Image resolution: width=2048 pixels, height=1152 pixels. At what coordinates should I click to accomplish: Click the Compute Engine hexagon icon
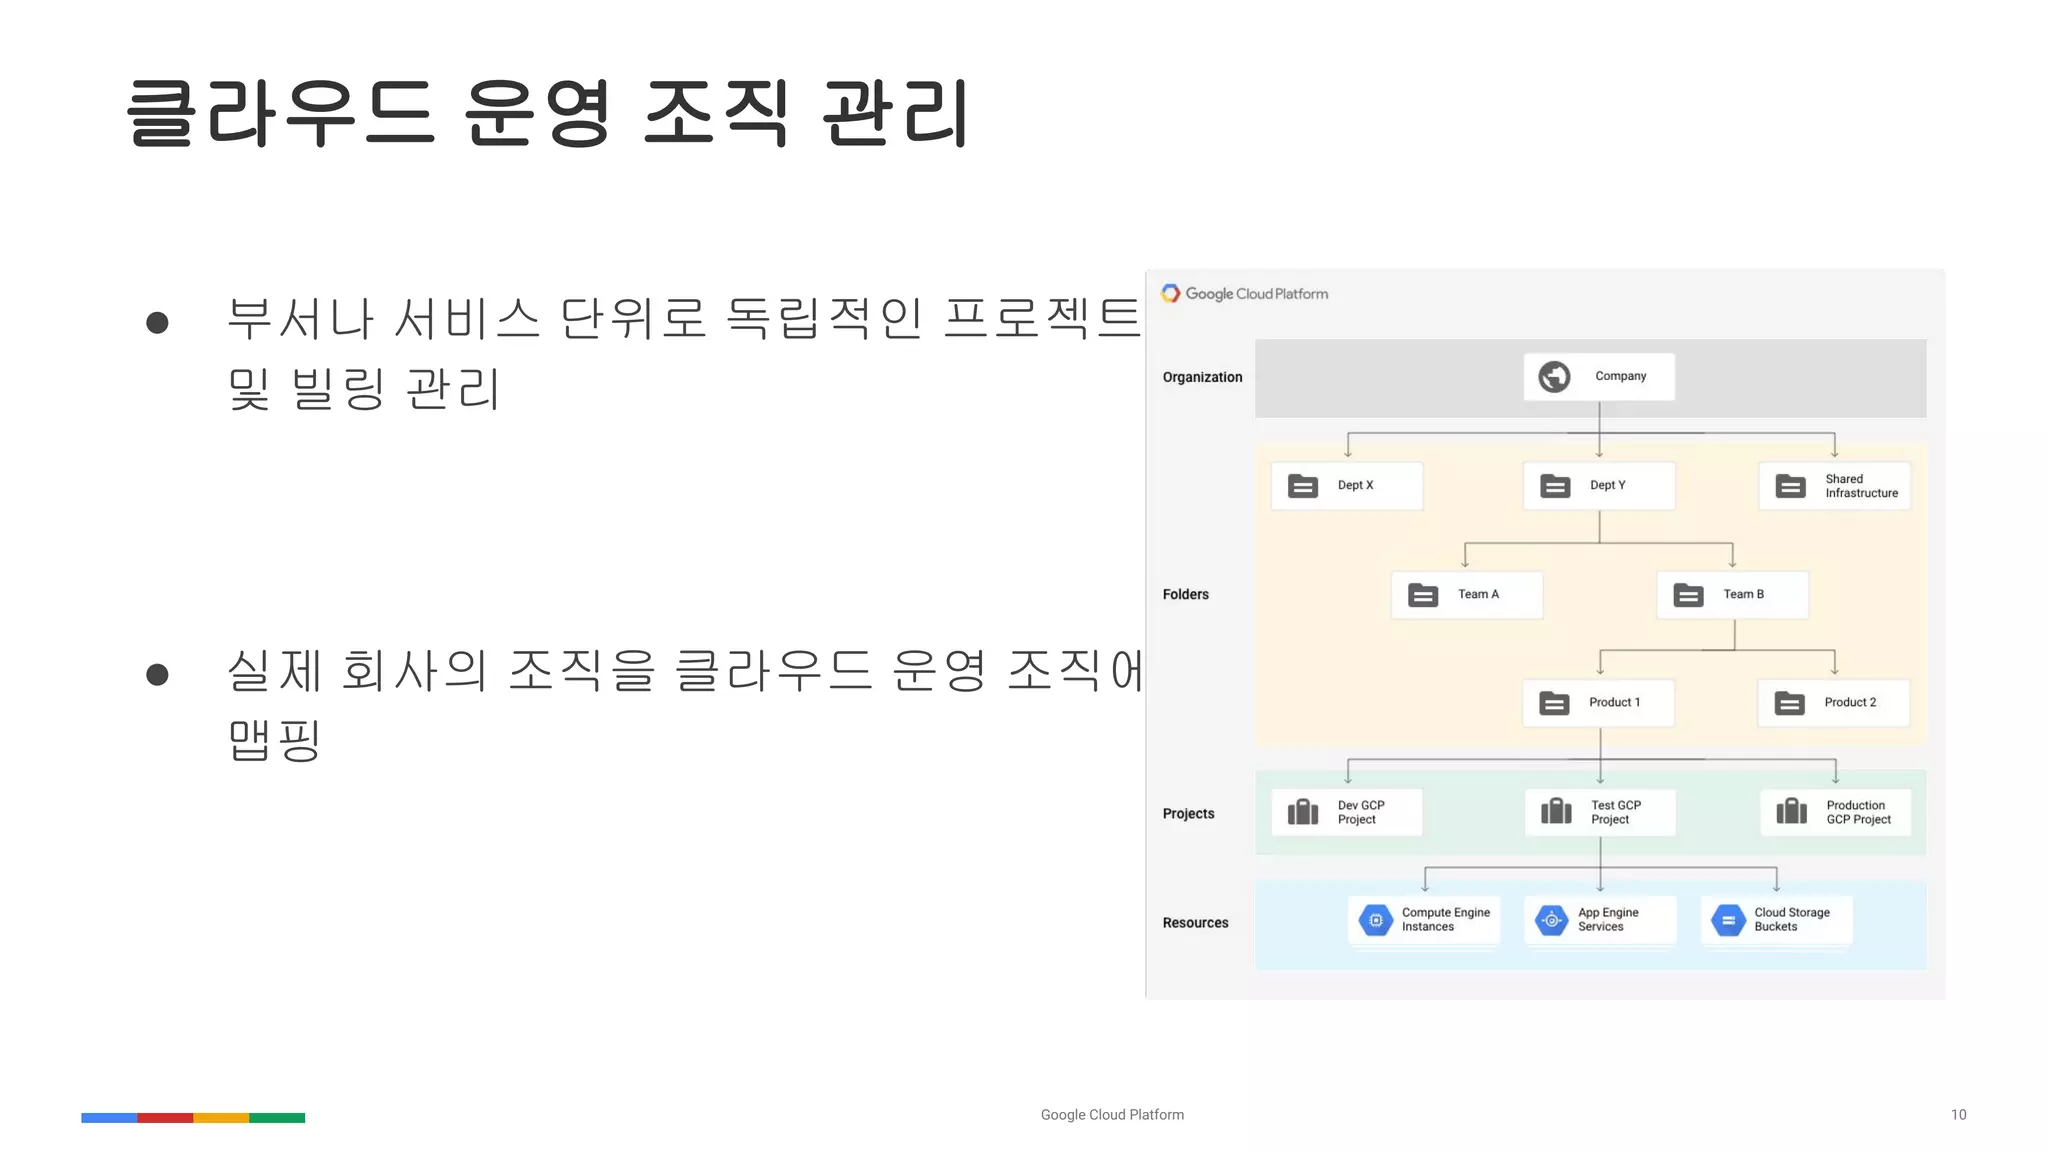pyautogui.click(x=1376, y=920)
